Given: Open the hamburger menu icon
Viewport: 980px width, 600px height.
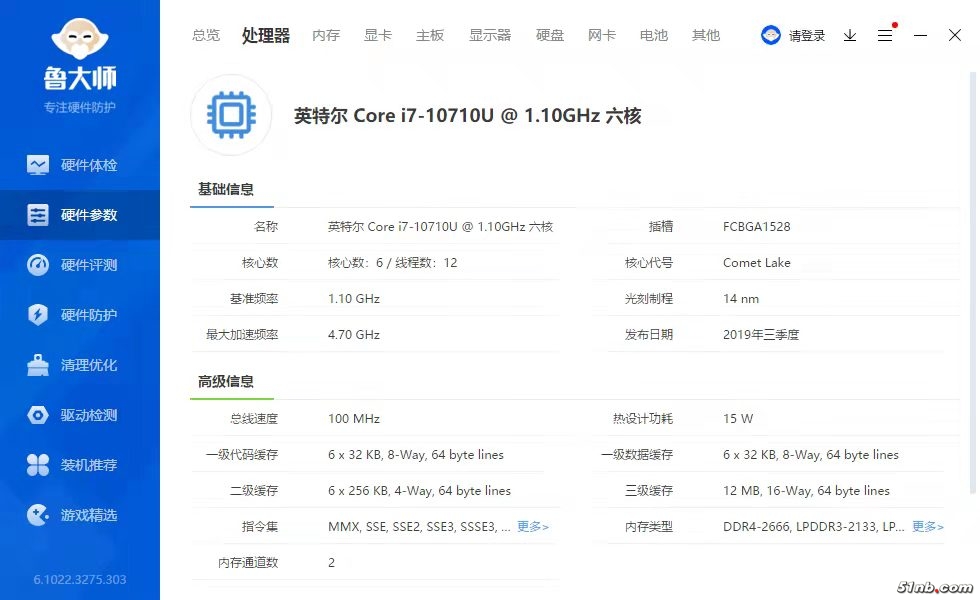Looking at the screenshot, I should (885, 36).
